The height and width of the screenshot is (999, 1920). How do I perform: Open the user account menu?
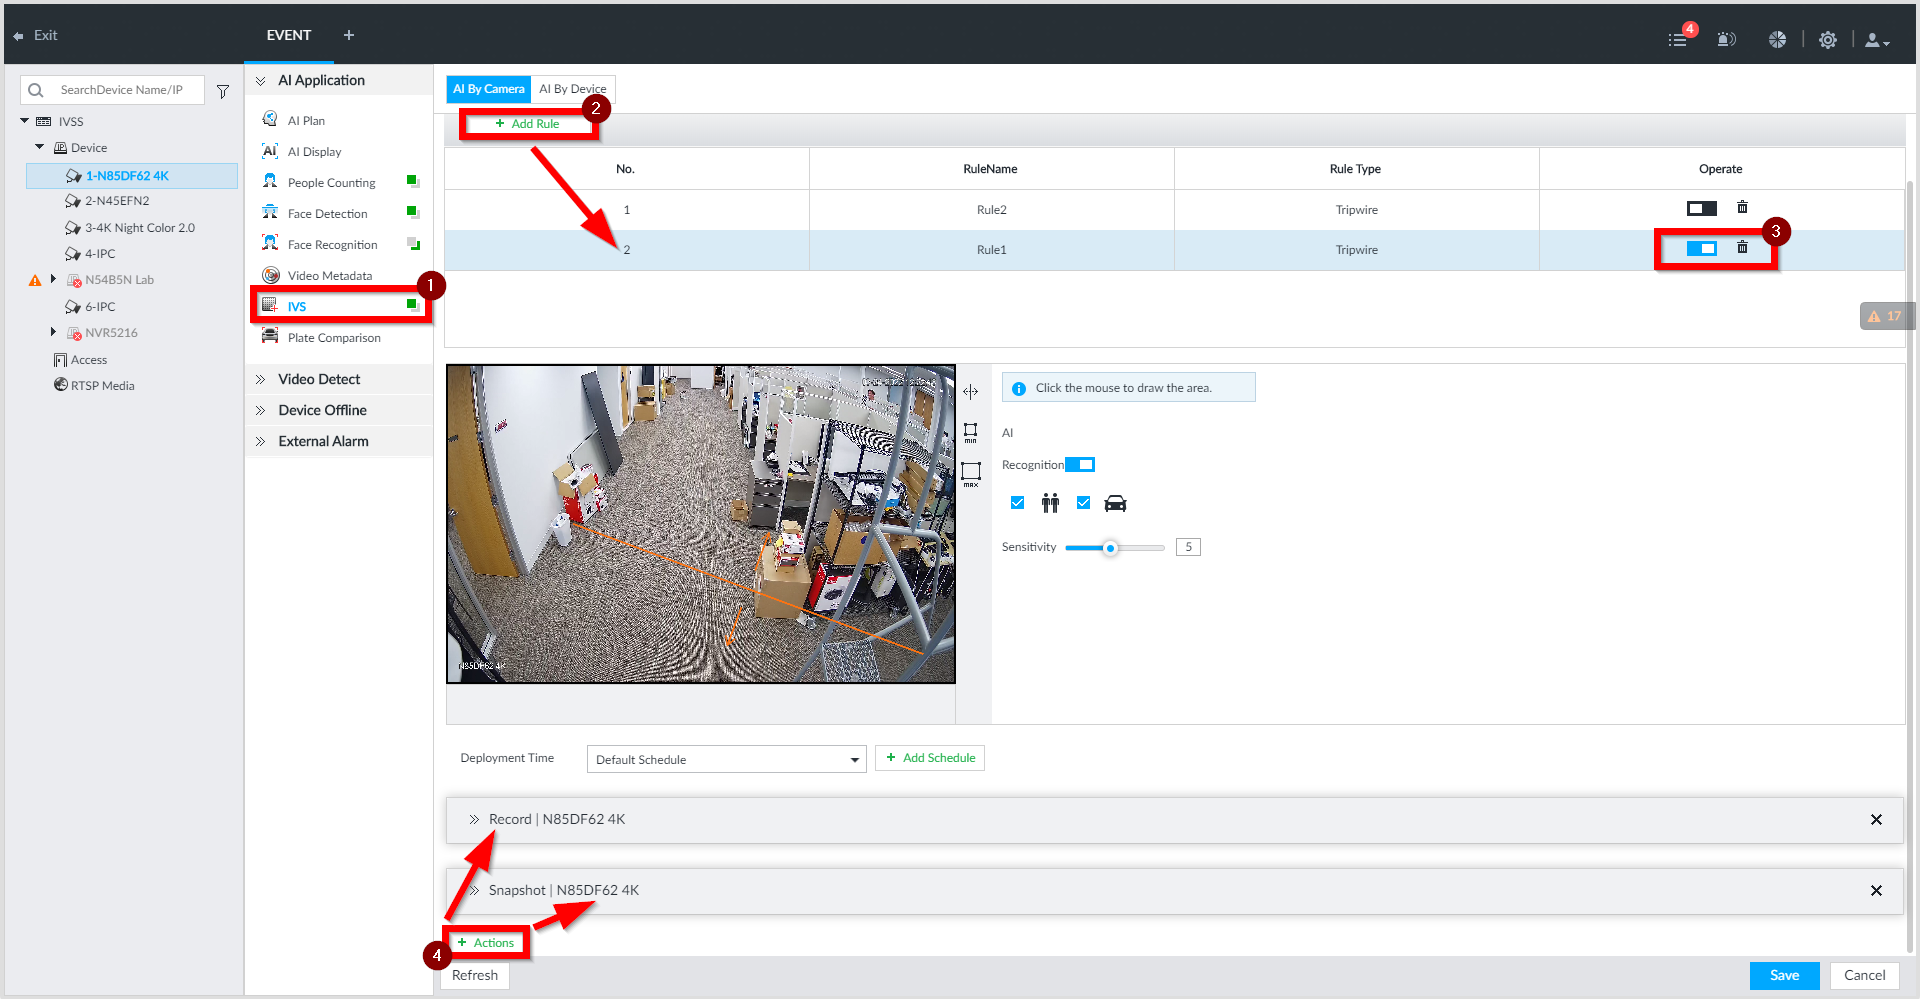click(x=1877, y=40)
